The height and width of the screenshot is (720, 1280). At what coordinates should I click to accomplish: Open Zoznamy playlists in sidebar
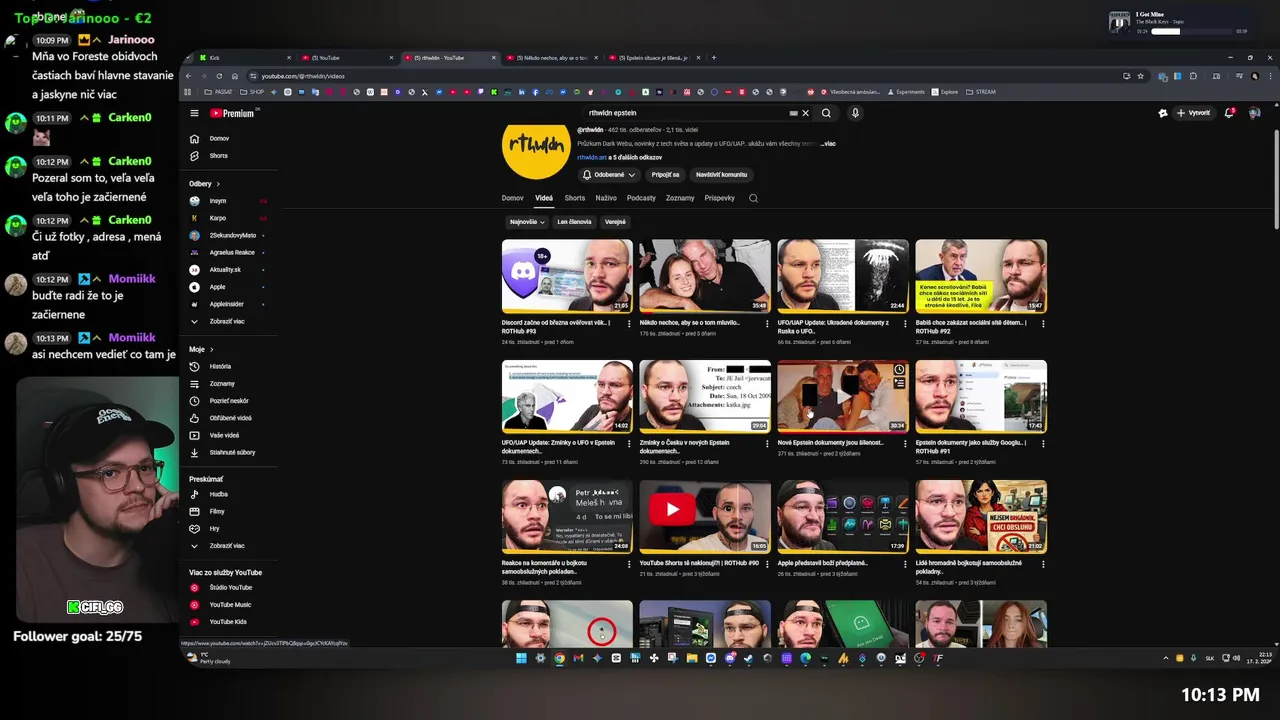(221, 383)
